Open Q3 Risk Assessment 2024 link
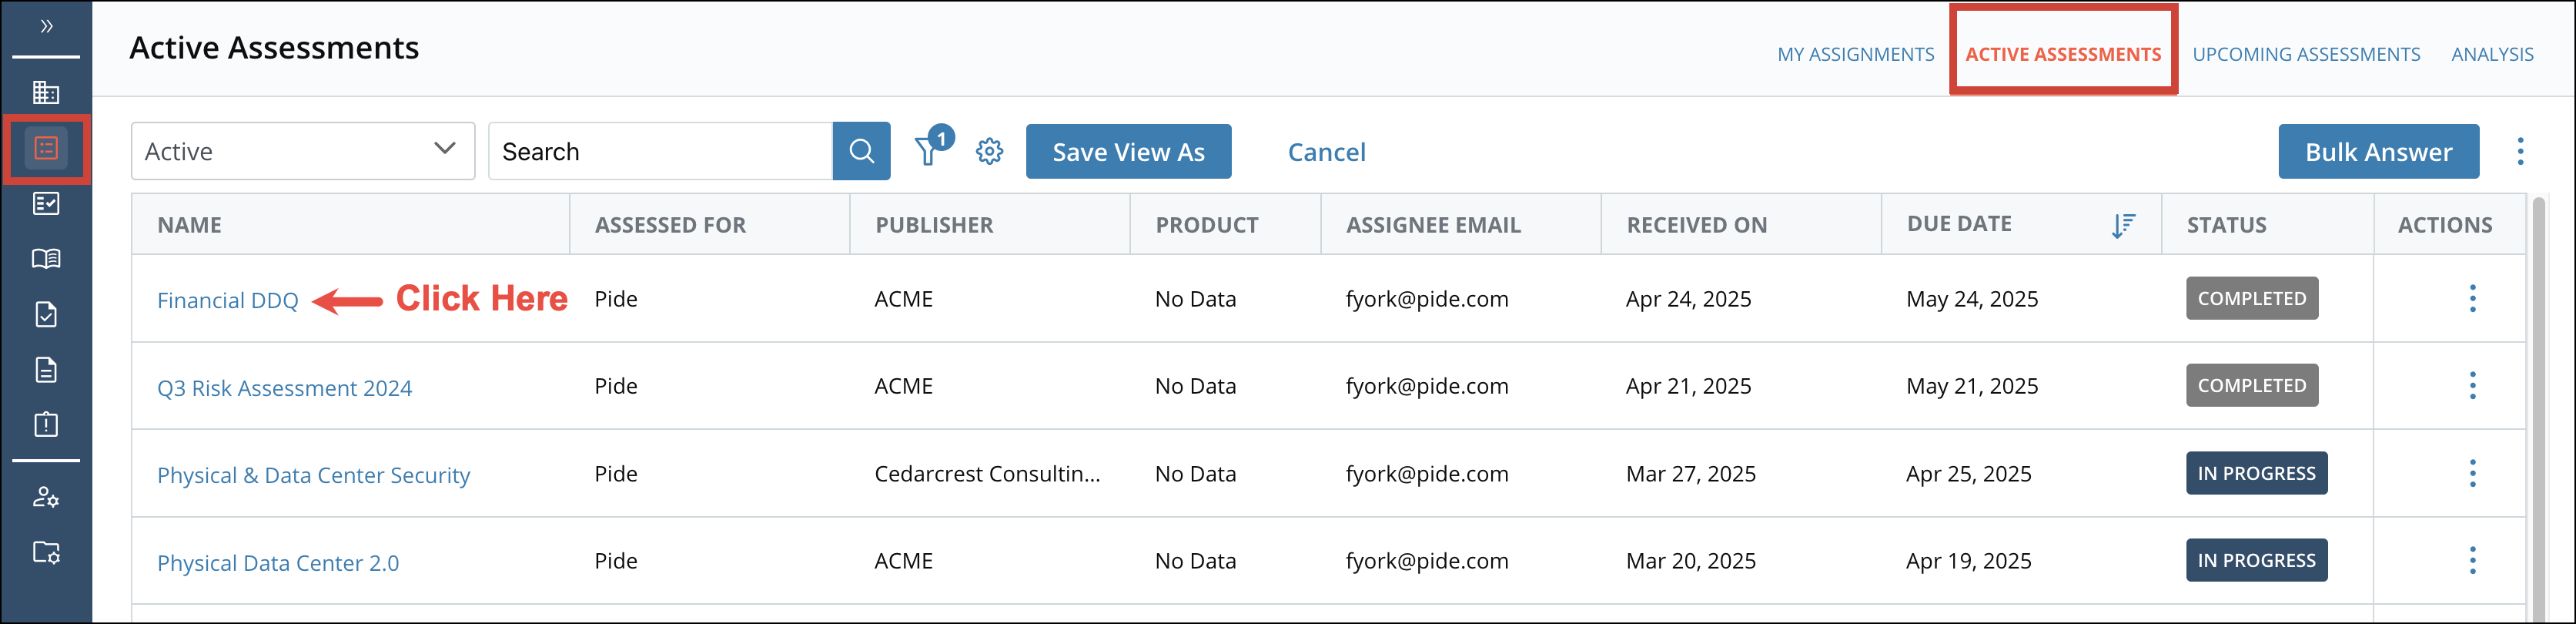The height and width of the screenshot is (624, 2576). [x=284, y=388]
